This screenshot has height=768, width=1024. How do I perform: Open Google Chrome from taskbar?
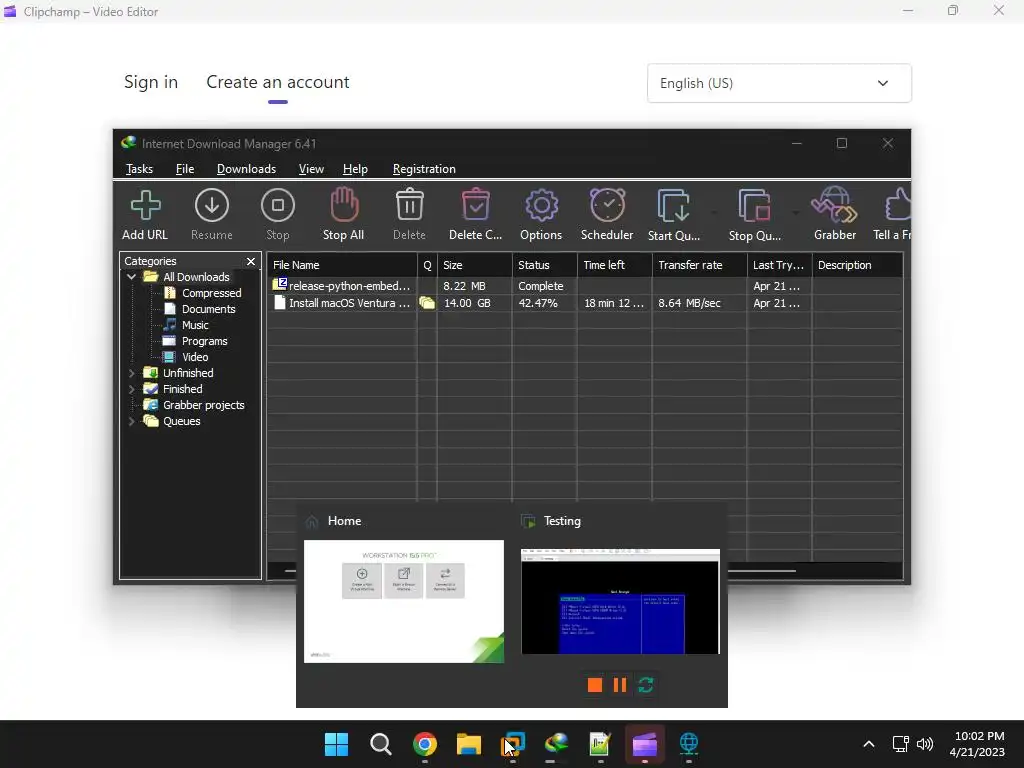[x=424, y=744]
